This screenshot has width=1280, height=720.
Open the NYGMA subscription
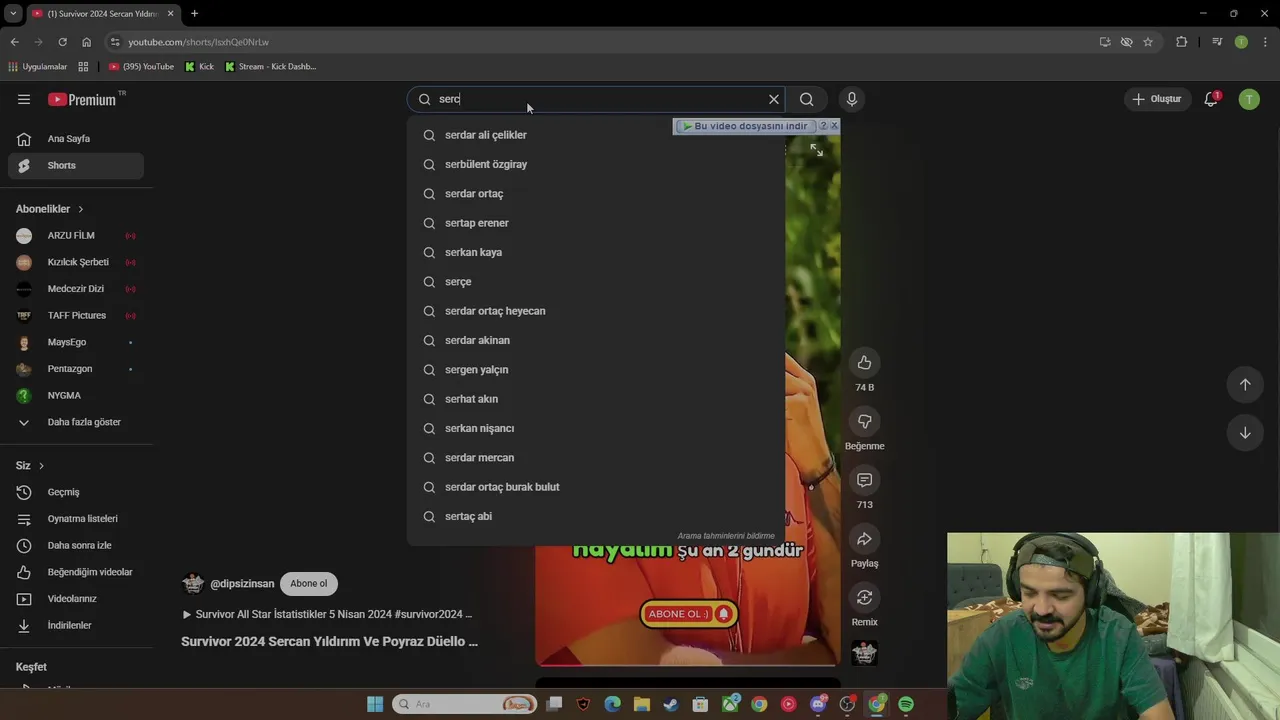[76, 396]
